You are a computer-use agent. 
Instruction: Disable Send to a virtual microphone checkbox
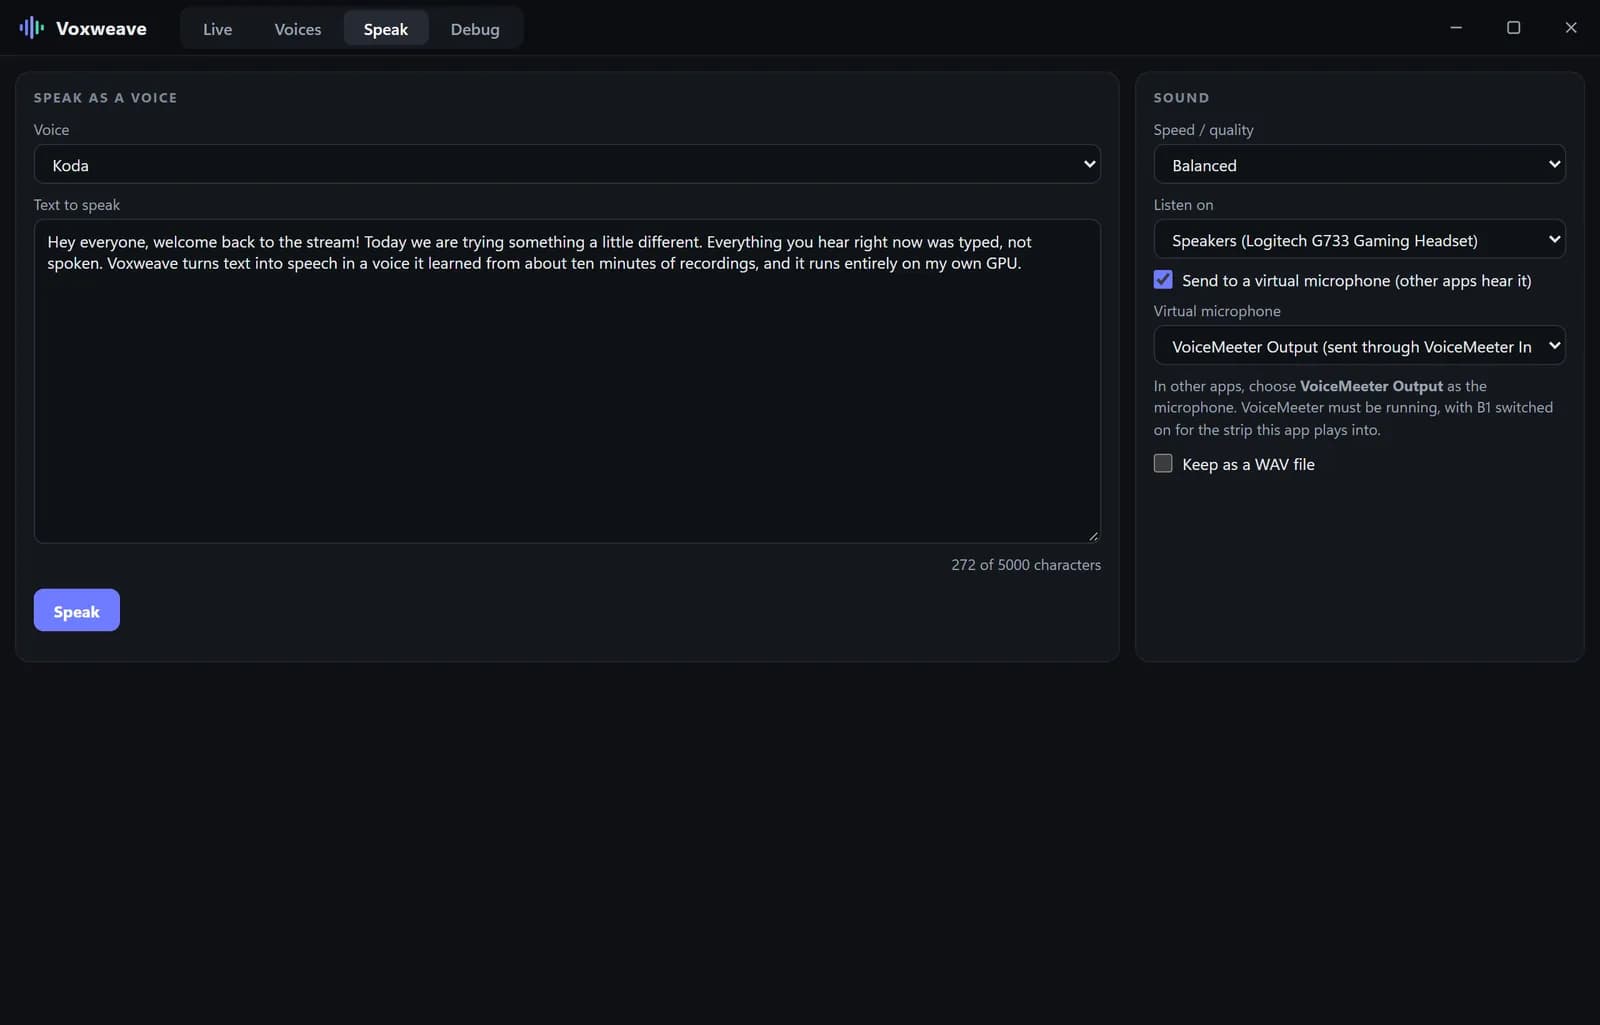pos(1163,280)
